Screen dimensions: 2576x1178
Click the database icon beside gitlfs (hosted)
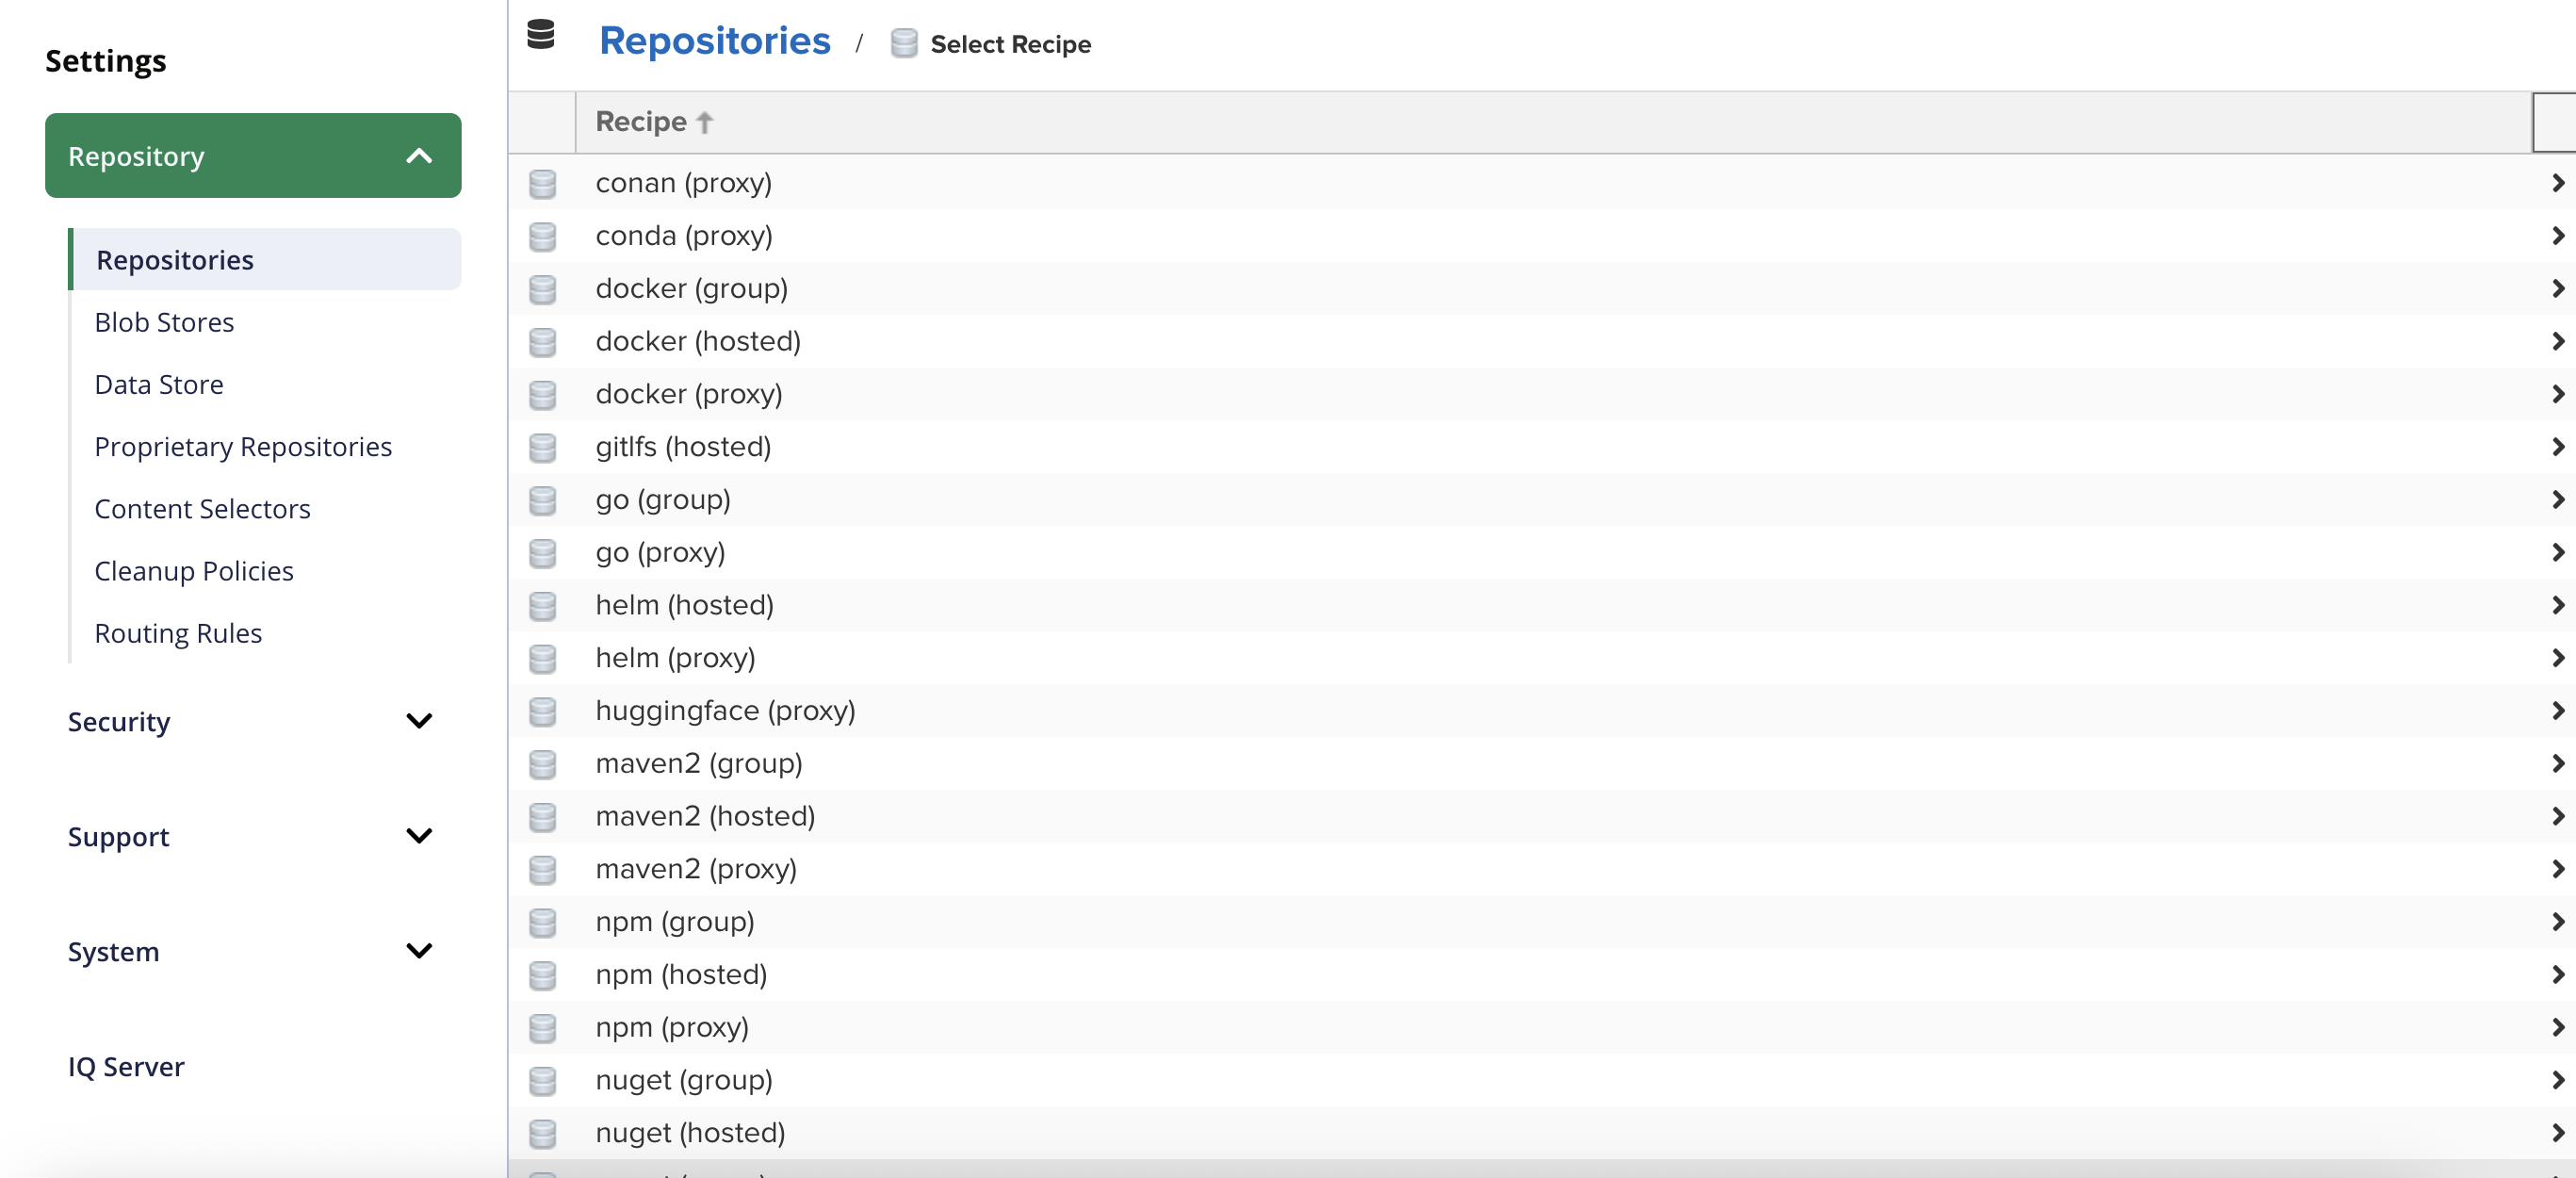click(x=543, y=448)
